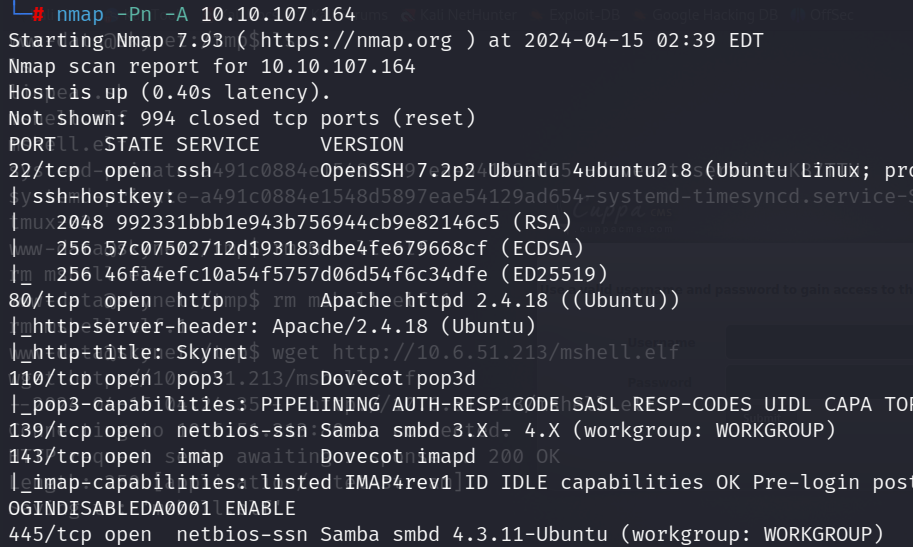The width and height of the screenshot is (913, 547).
Task: Open the https://nmap.org link
Action: click(x=356, y=40)
